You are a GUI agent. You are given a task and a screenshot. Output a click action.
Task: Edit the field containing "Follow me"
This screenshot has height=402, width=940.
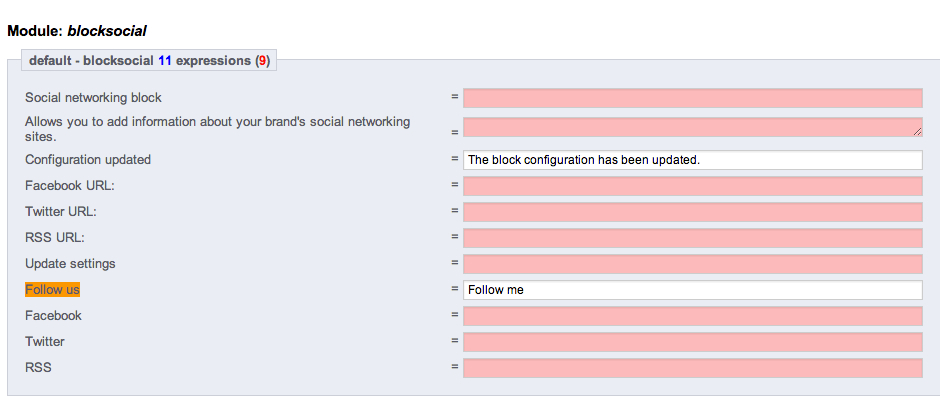[x=692, y=290]
